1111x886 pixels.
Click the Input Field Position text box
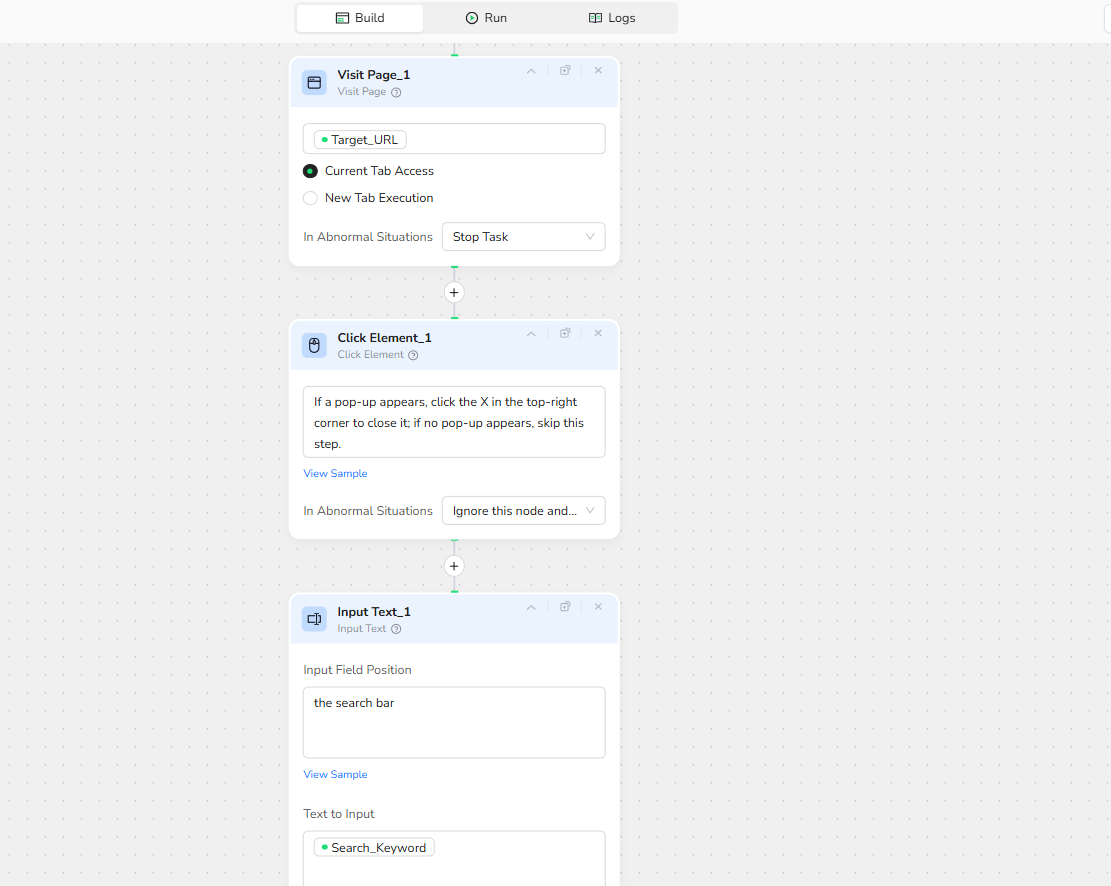(x=454, y=722)
